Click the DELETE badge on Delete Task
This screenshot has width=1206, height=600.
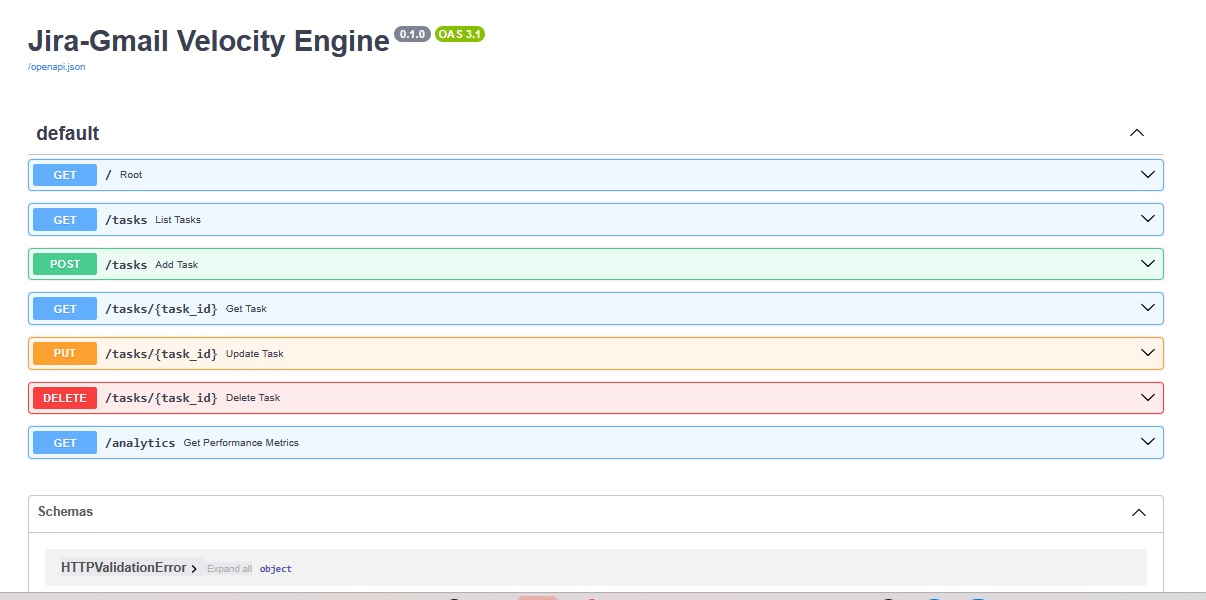(64, 397)
